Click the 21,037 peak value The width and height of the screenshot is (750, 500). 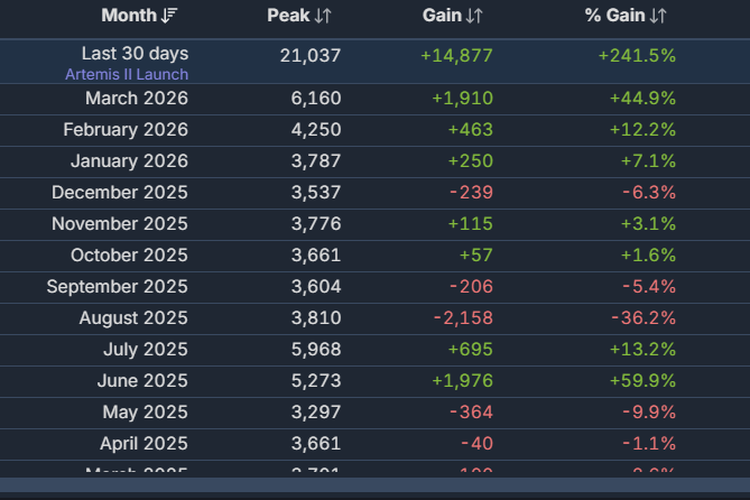[310, 56]
